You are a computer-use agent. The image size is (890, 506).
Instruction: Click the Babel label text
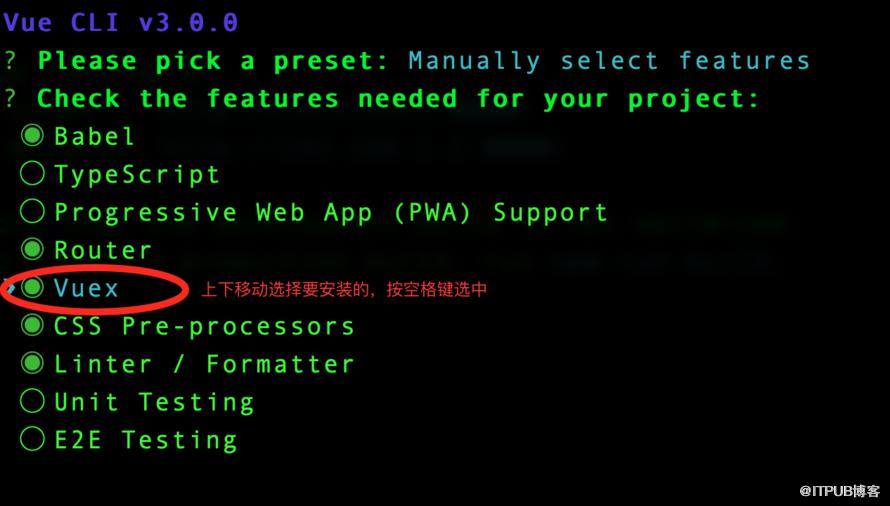point(94,136)
